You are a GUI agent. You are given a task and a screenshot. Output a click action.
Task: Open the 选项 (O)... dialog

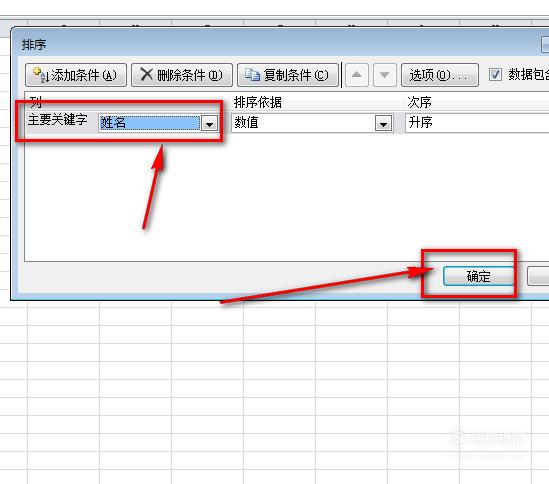(440, 75)
